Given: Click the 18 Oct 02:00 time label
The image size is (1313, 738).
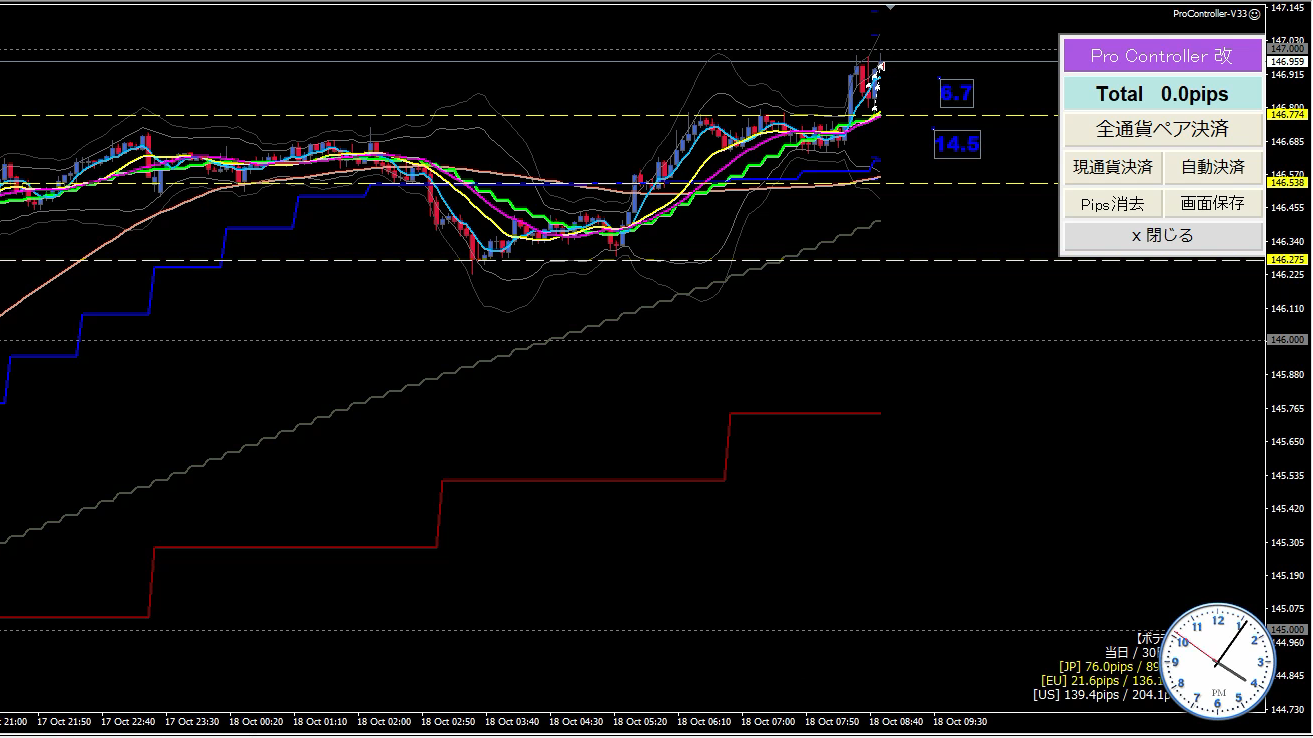Looking at the screenshot, I should 384,721.
